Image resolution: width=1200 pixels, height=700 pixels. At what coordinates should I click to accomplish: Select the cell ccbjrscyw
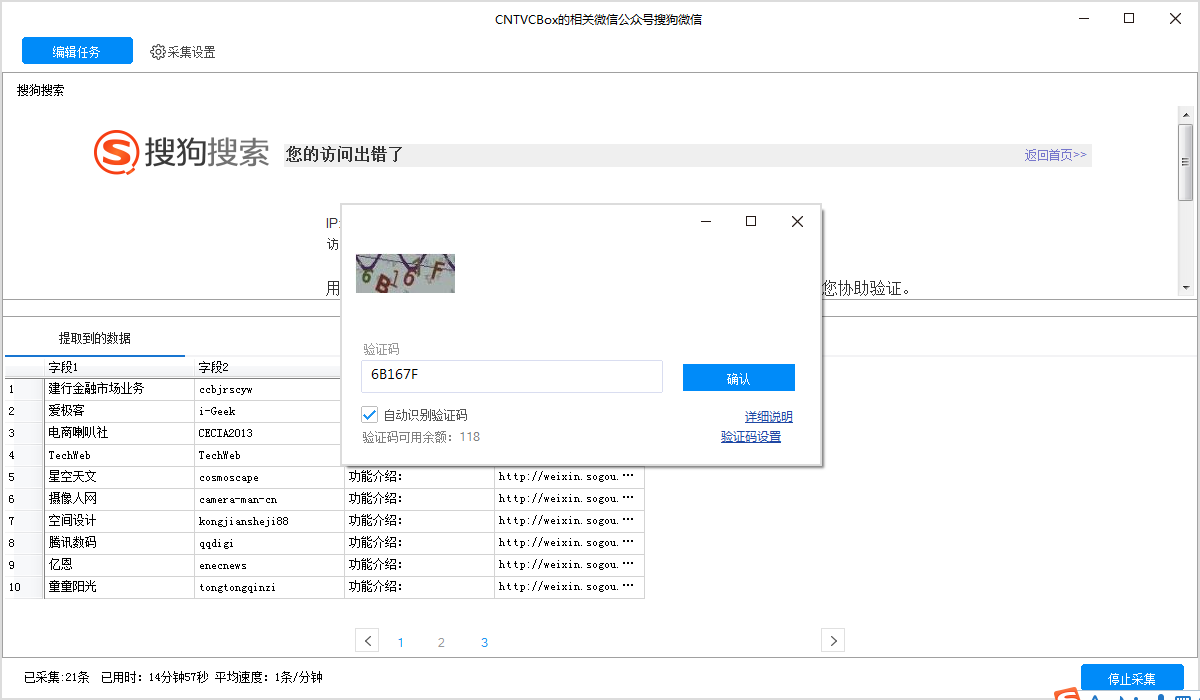269,388
